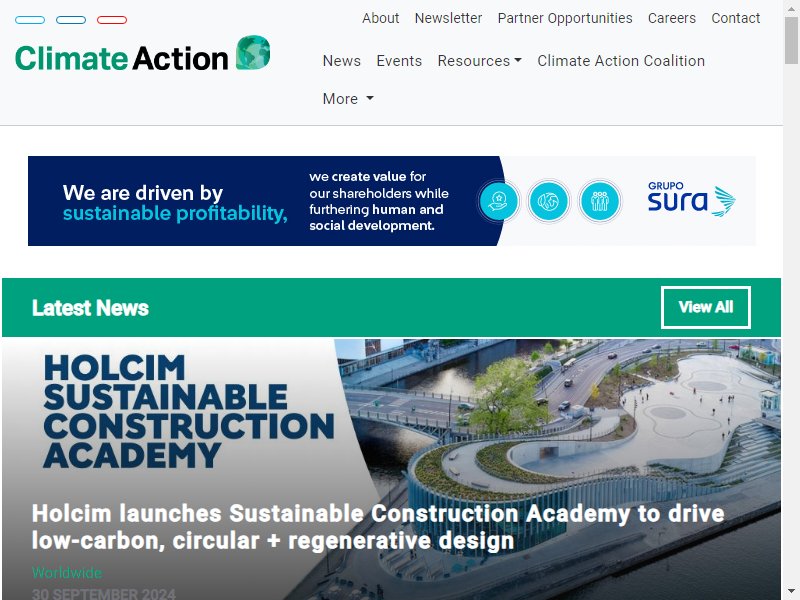Expand the Resources dropdown menu

point(480,61)
